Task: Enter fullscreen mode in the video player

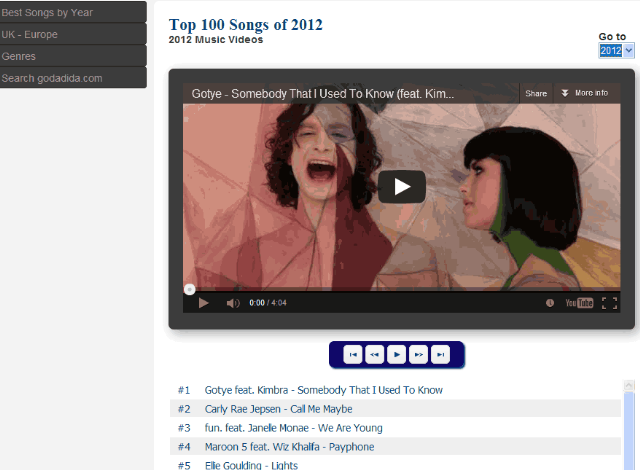Action: click(609, 303)
